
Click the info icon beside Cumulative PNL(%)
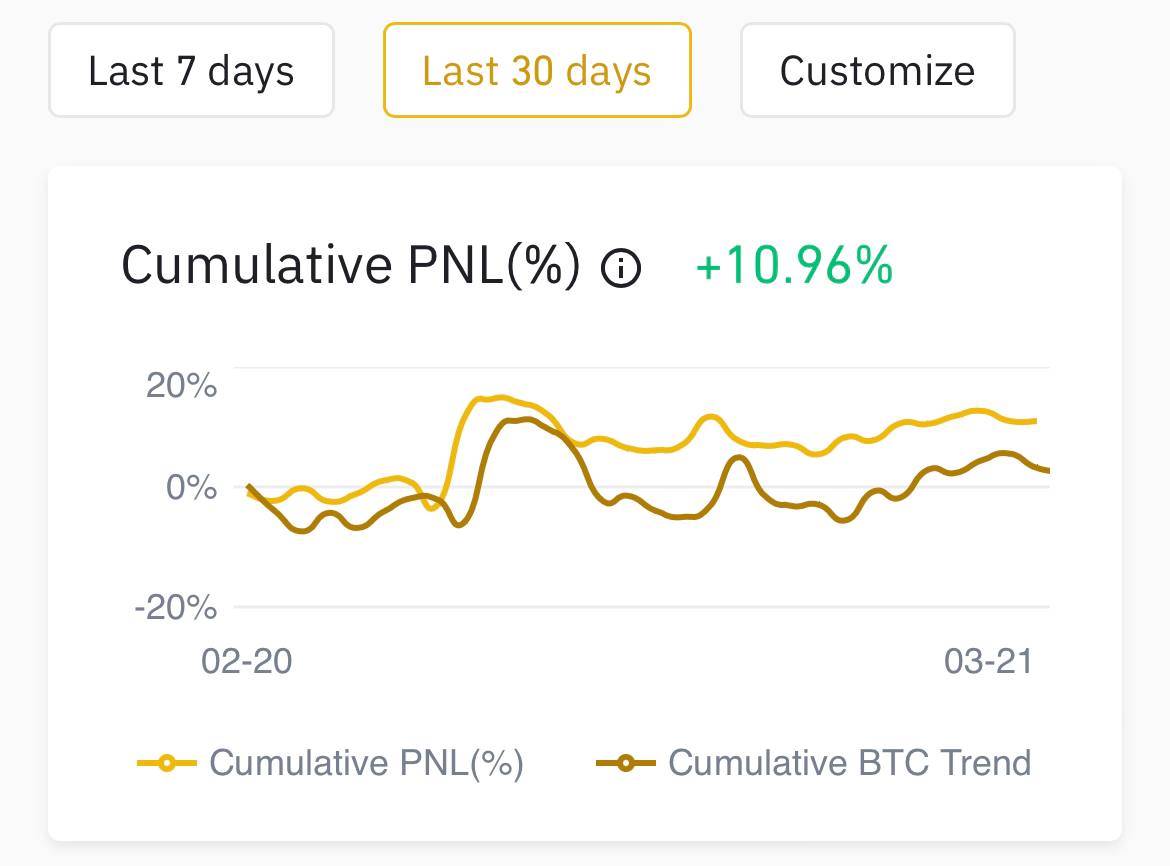(621, 268)
